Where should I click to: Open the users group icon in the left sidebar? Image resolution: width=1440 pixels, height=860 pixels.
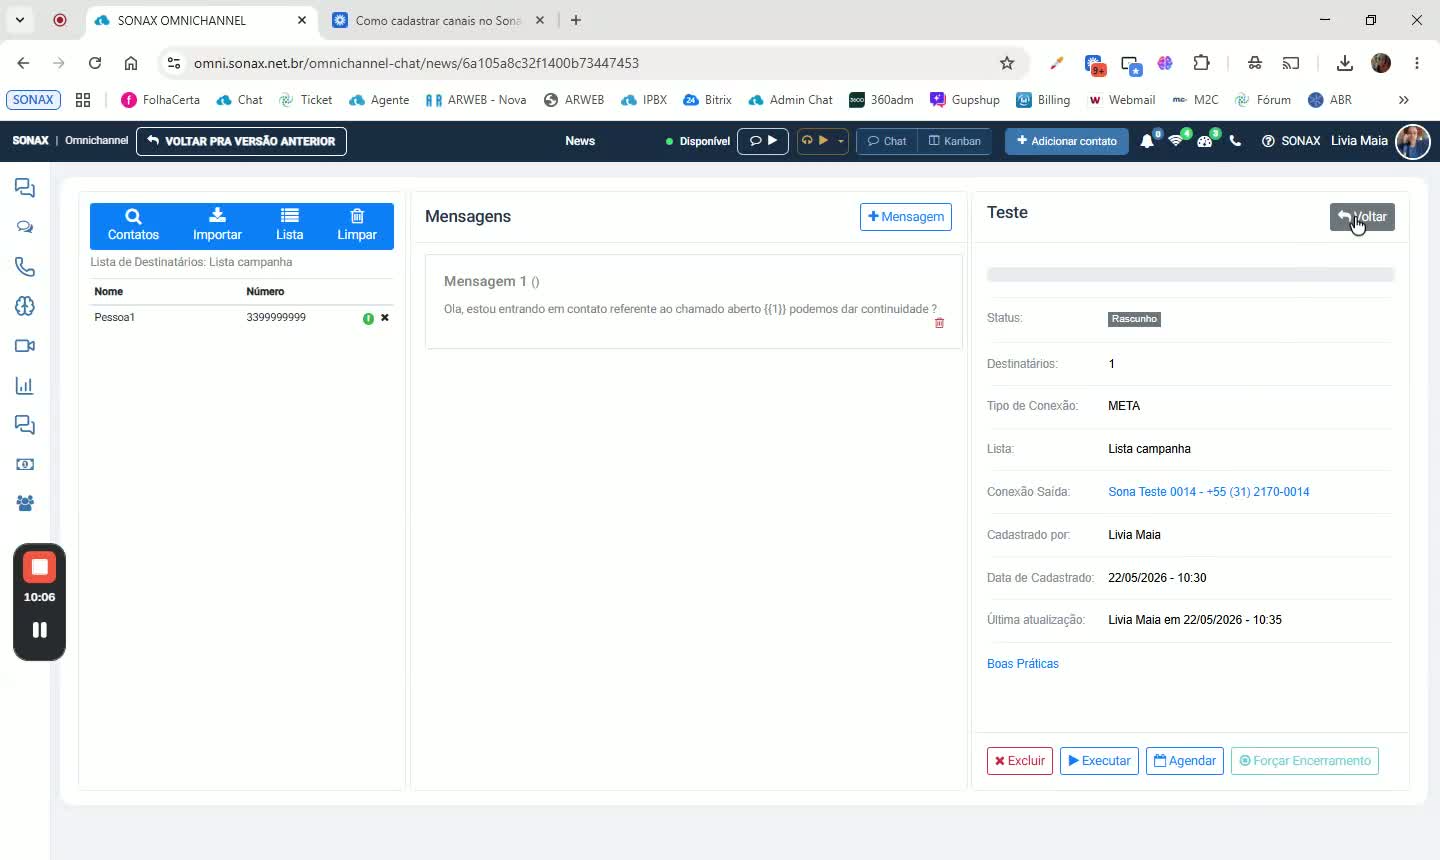pyautogui.click(x=25, y=503)
